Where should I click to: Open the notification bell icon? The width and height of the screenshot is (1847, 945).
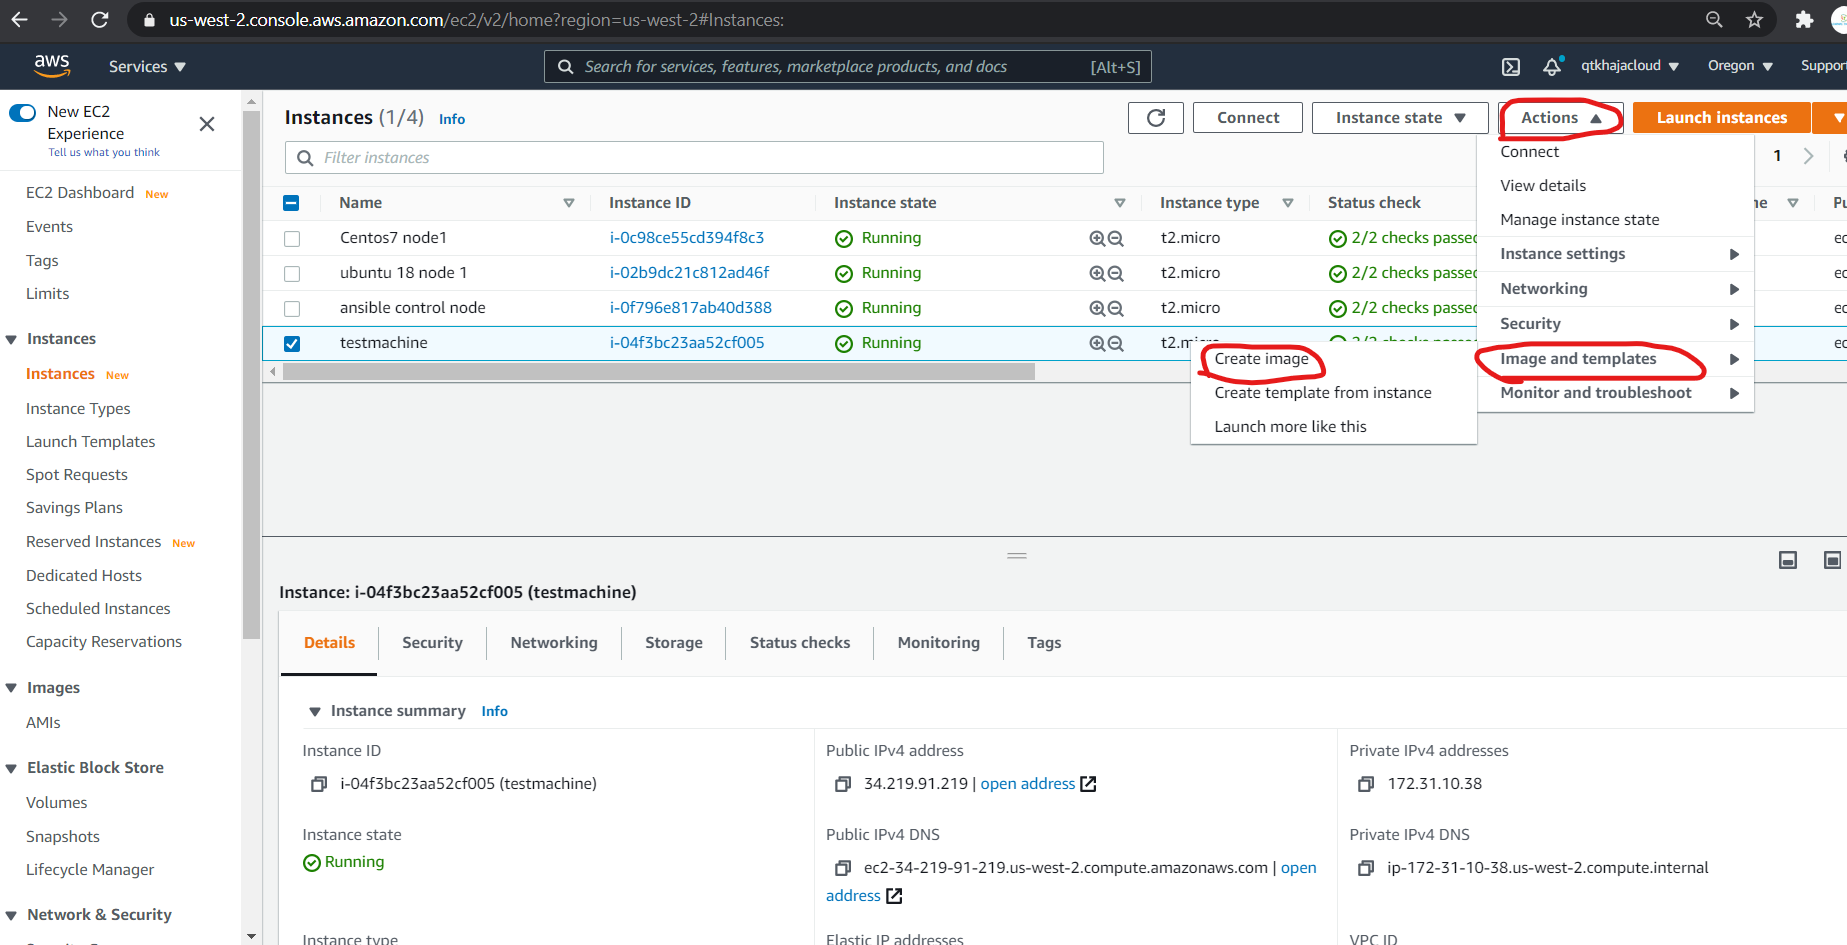coord(1553,66)
